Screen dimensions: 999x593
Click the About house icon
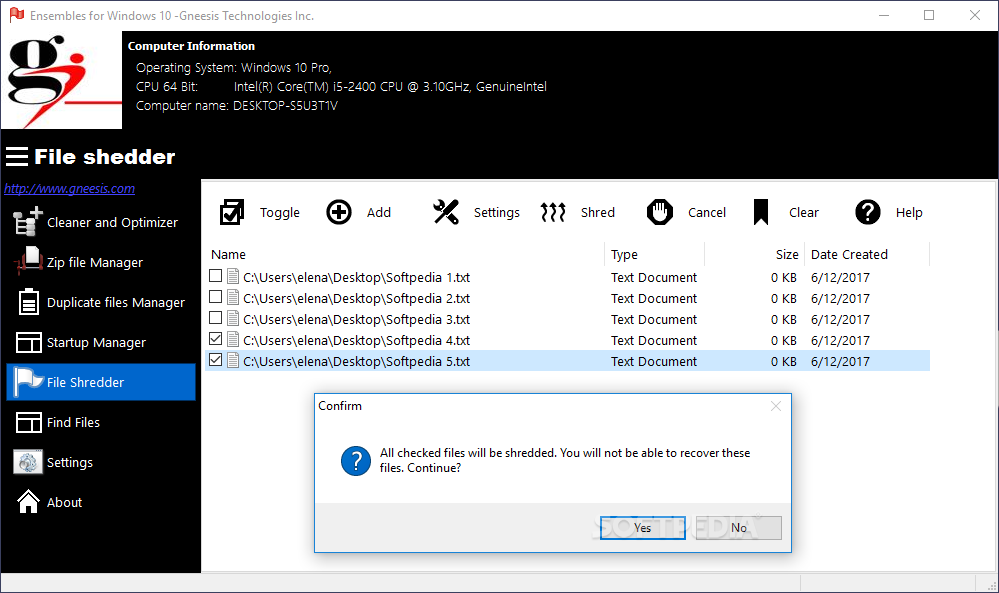pyautogui.click(x=28, y=502)
